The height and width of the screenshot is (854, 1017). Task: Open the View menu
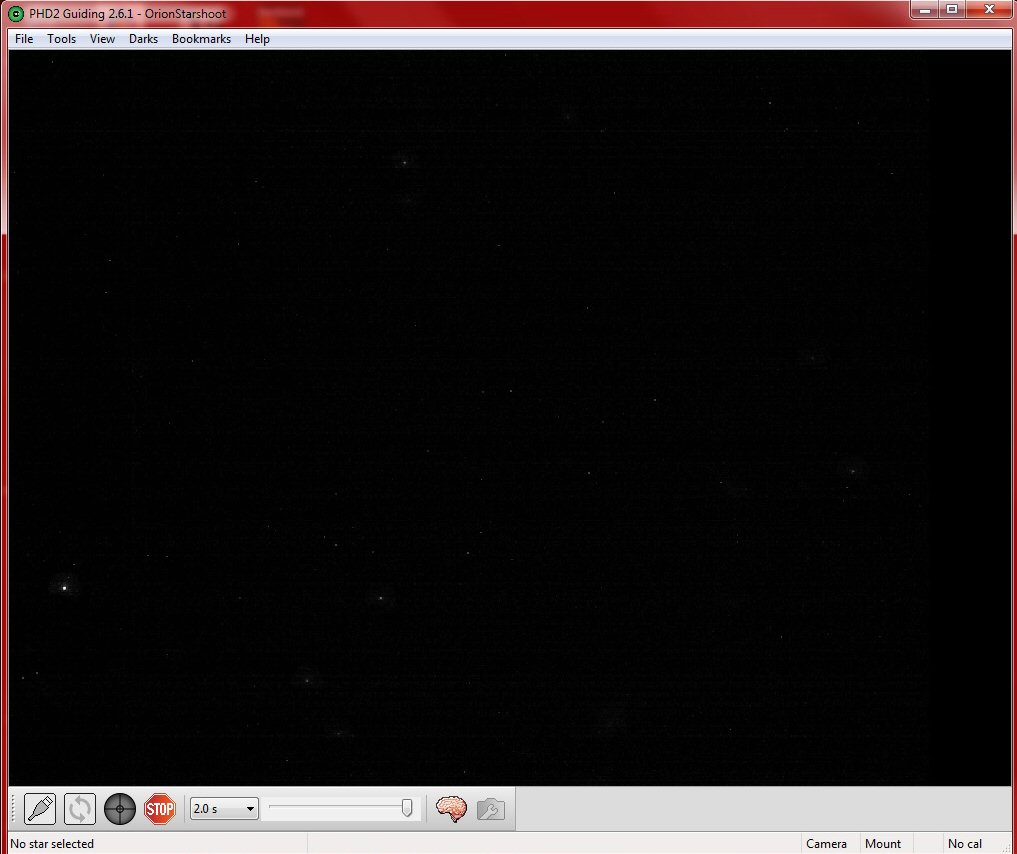click(x=102, y=39)
